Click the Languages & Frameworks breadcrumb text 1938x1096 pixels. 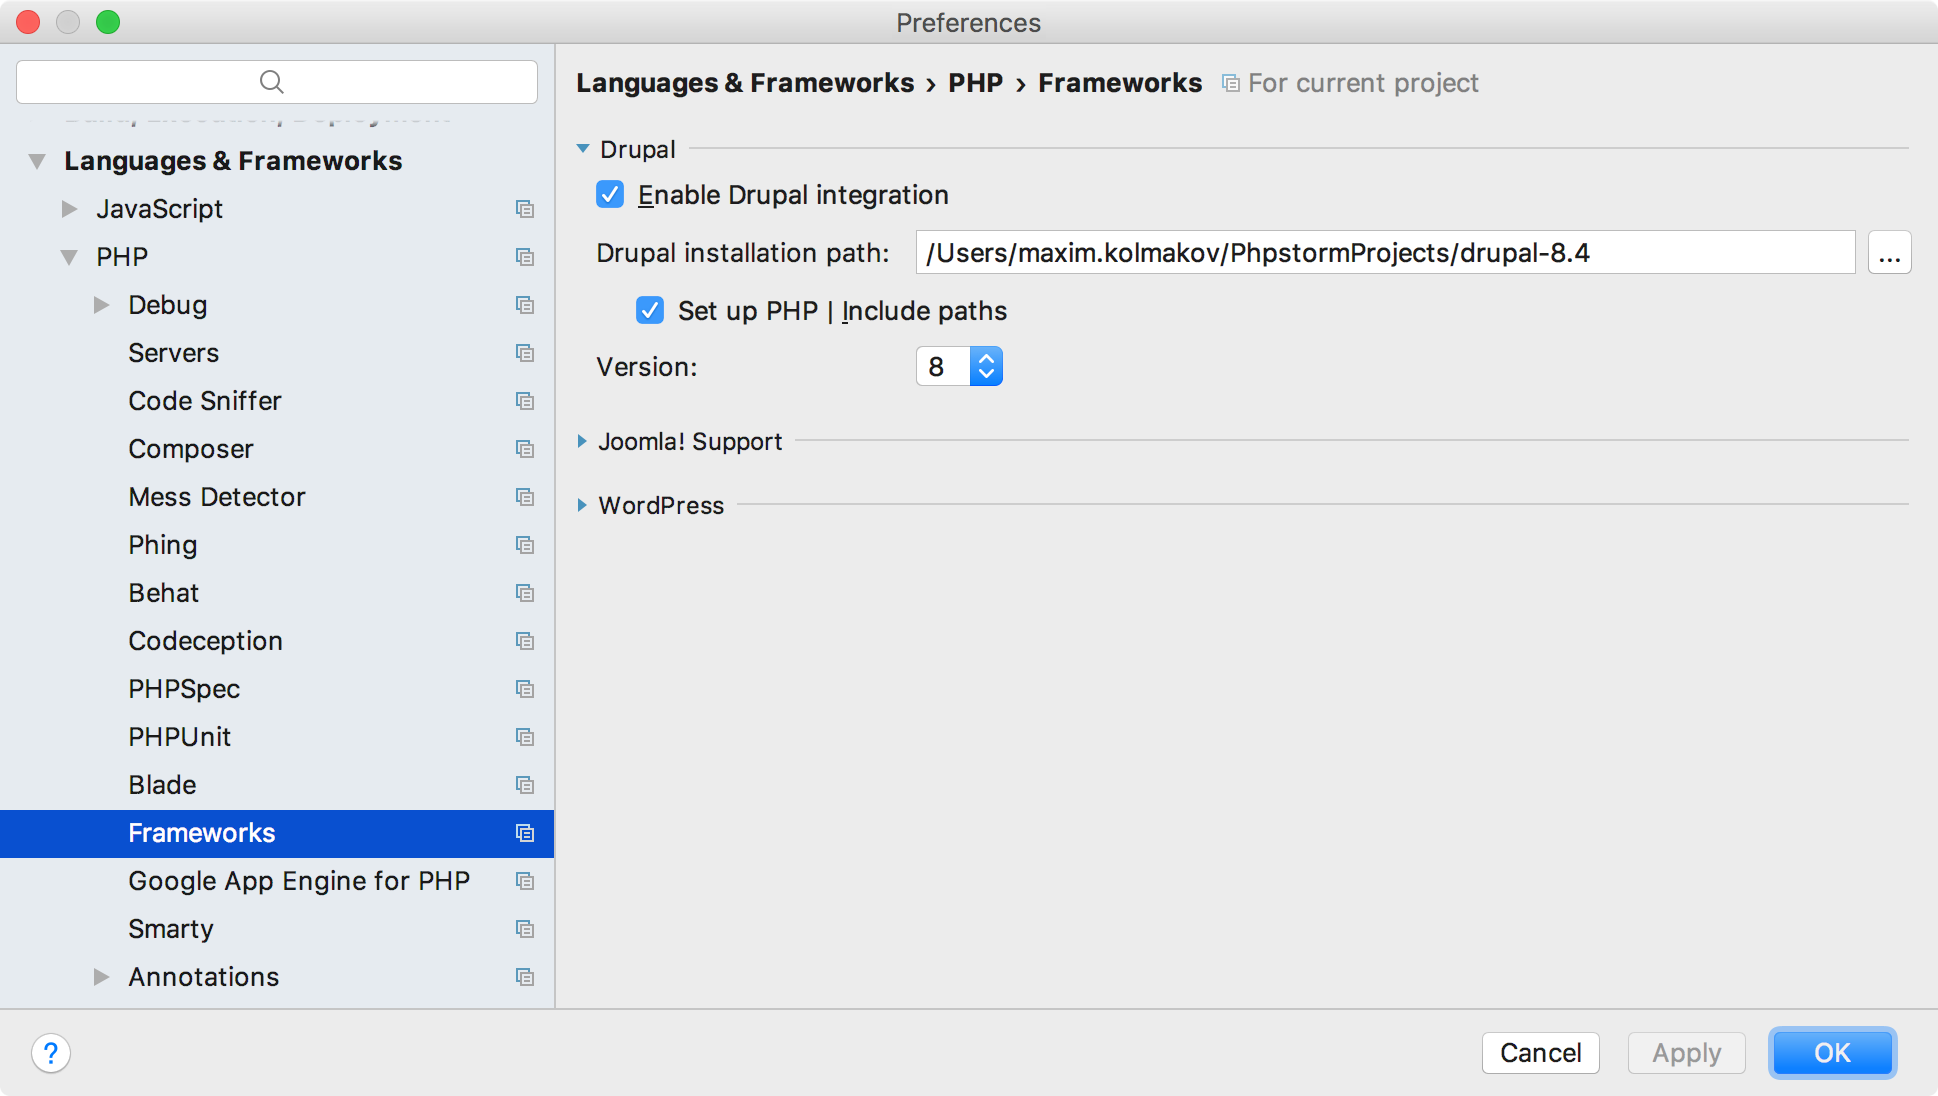click(x=745, y=83)
